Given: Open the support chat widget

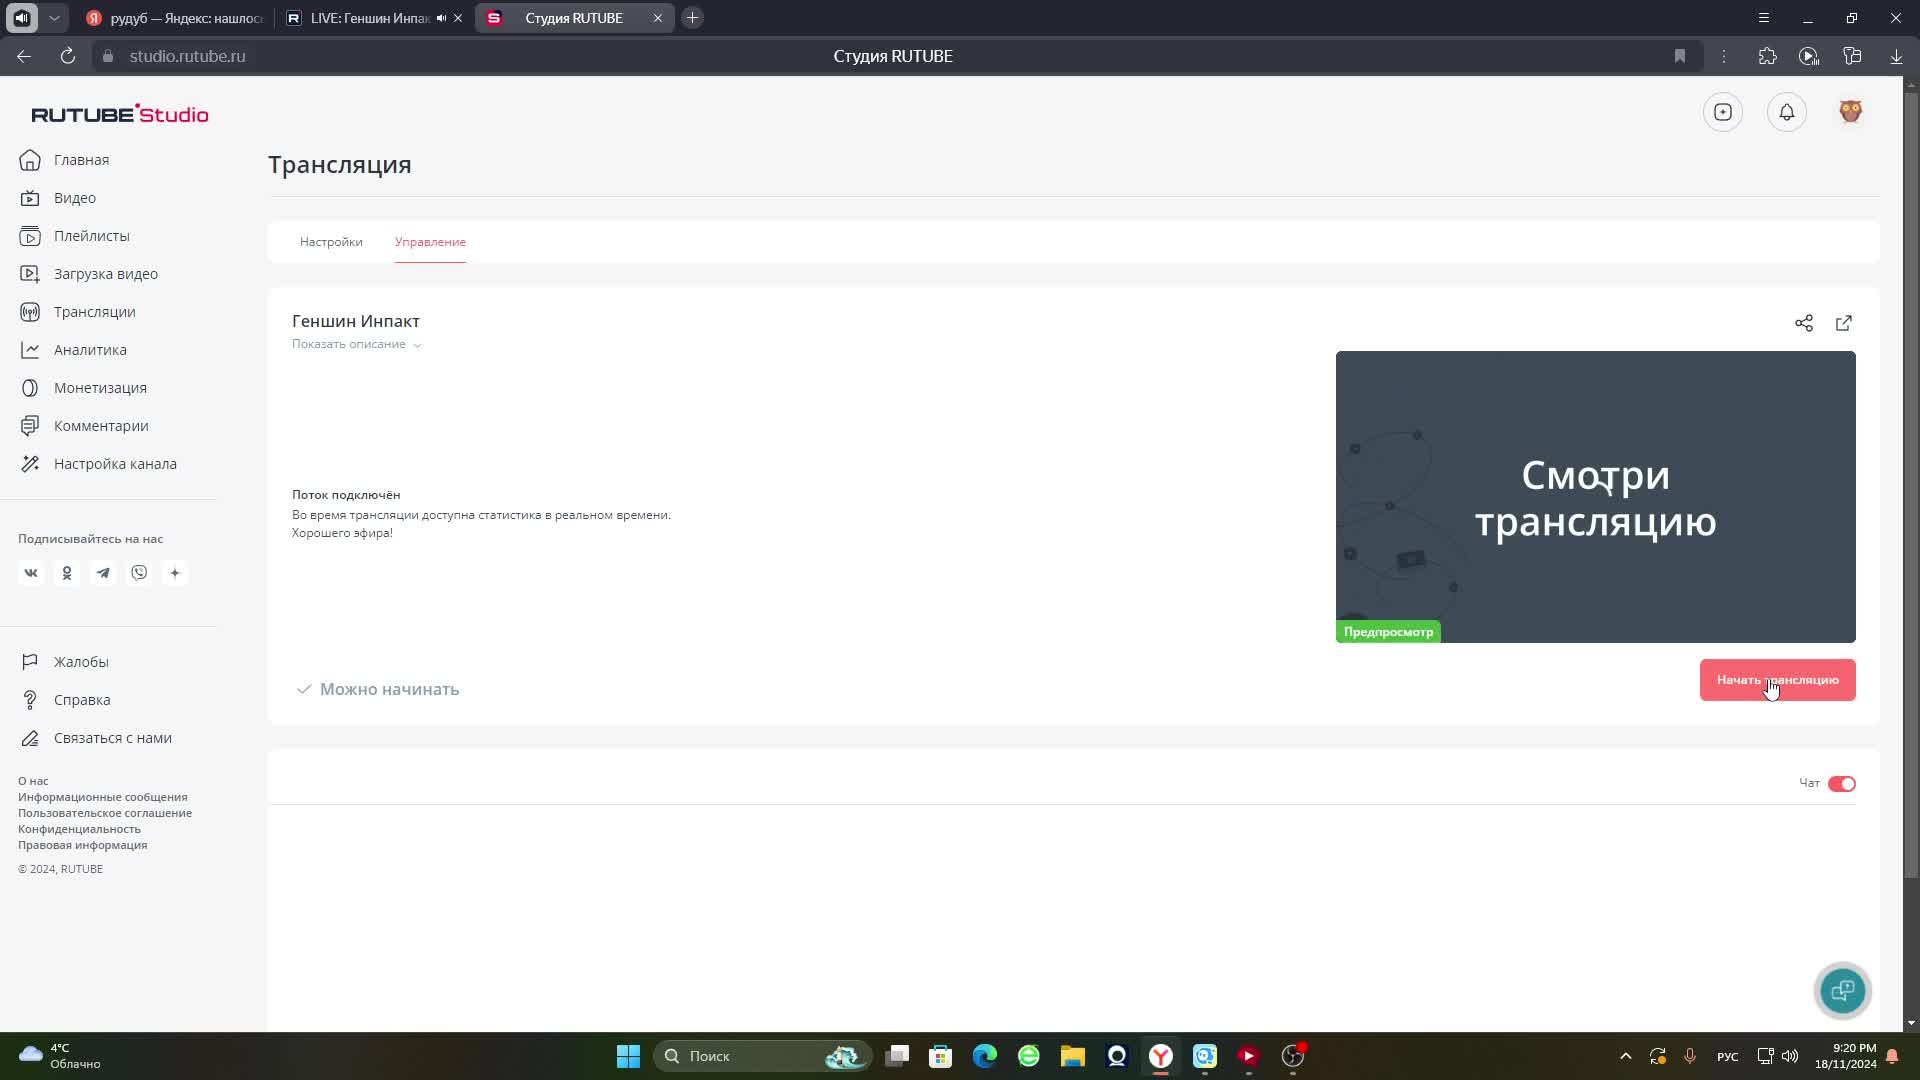Looking at the screenshot, I should pos(1842,990).
